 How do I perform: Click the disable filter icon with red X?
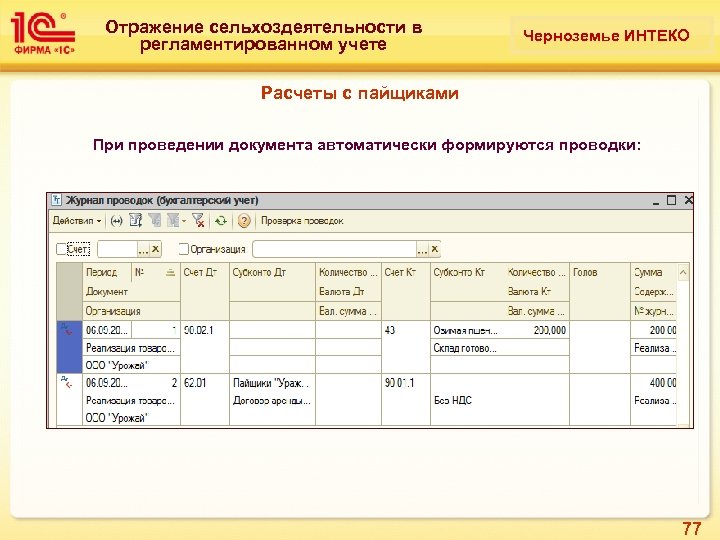point(198,221)
